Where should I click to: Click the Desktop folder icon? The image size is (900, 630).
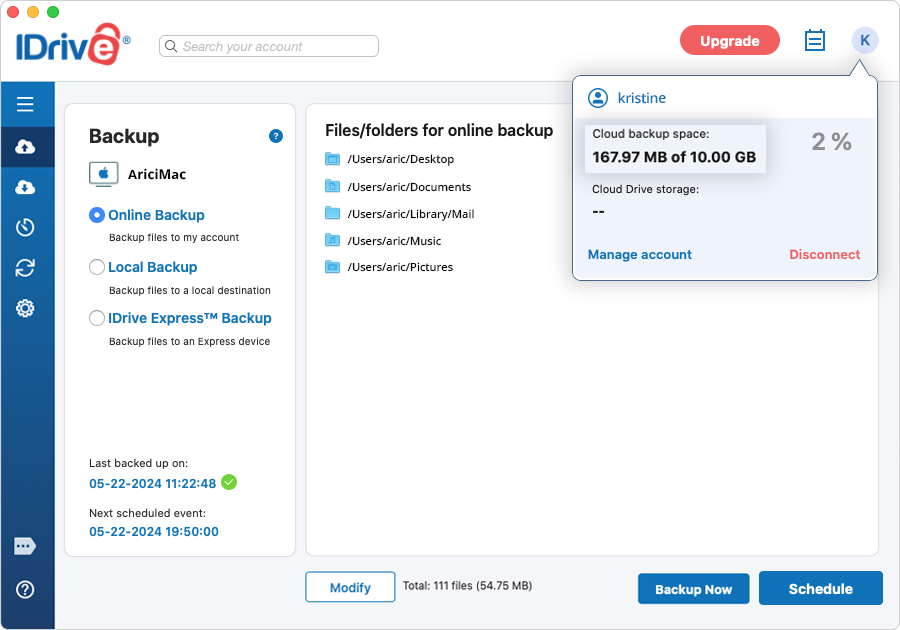click(x=332, y=159)
